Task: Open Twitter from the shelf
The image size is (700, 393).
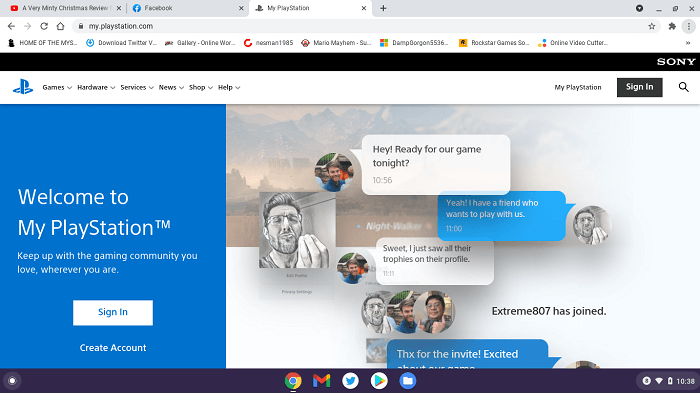Action: tap(350, 381)
